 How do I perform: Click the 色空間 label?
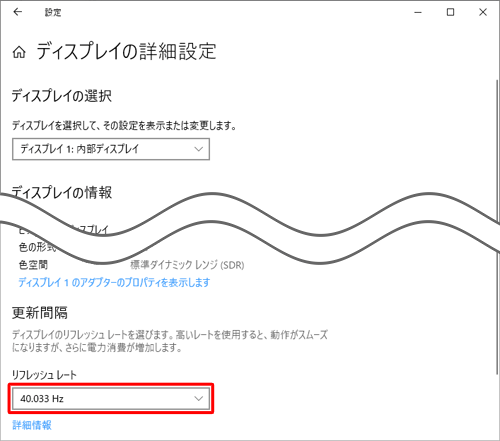[33, 265]
